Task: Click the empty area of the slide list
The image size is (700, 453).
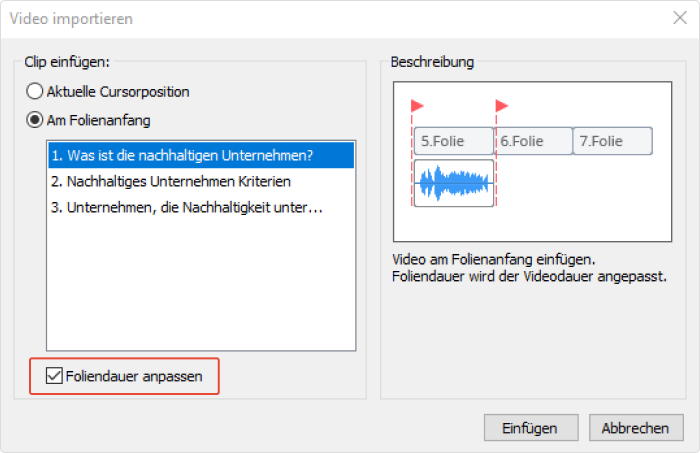Action: pyautogui.click(x=201, y=286)
